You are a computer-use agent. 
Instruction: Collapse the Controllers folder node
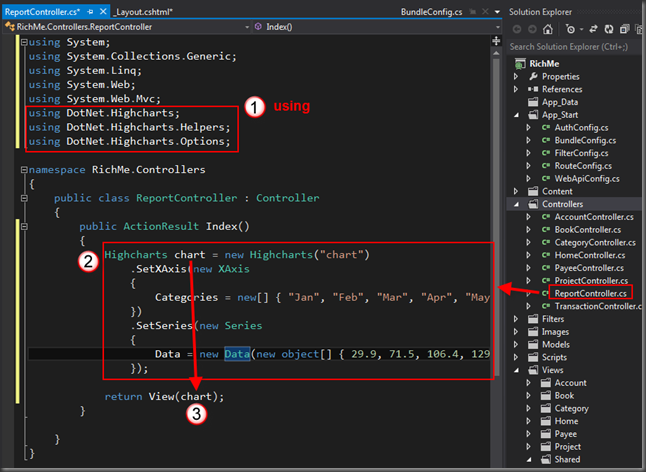(x=516, y=204)
